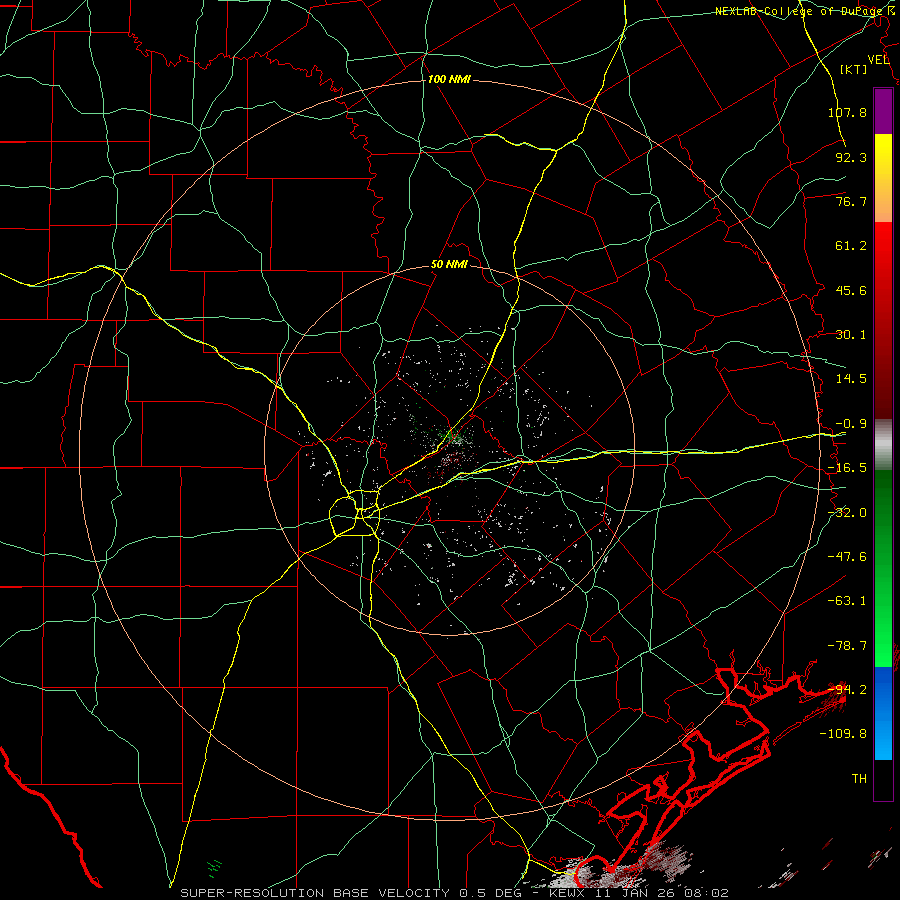This screenshot has width=900, height=900.
Task: Click the -32.0 scale value
Action: pos(847,513)
